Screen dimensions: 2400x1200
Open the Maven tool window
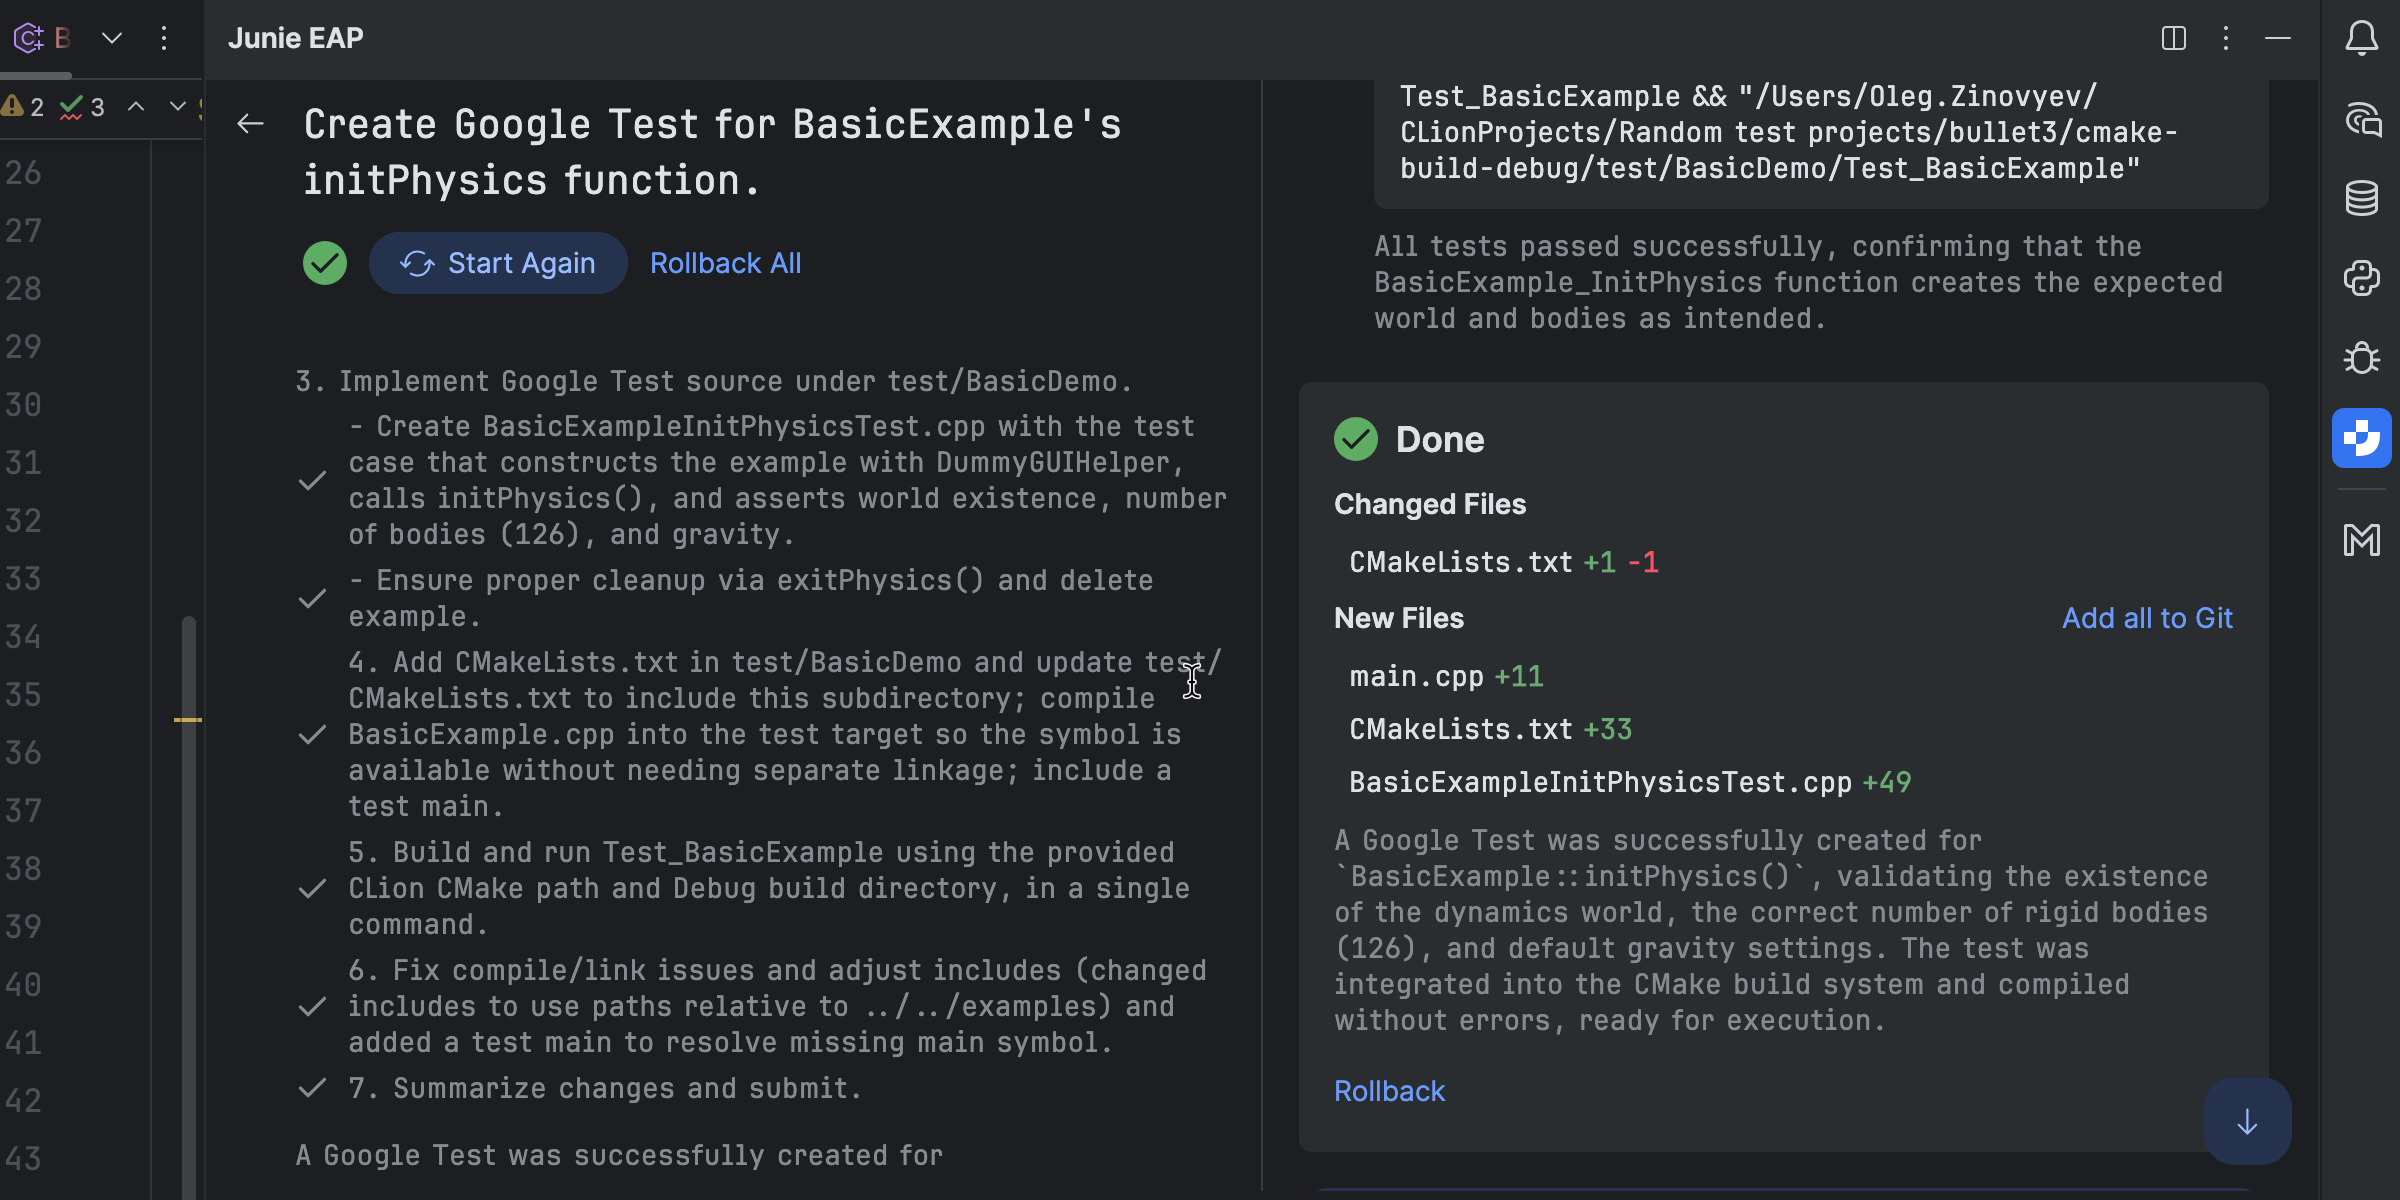[2361, 540]
